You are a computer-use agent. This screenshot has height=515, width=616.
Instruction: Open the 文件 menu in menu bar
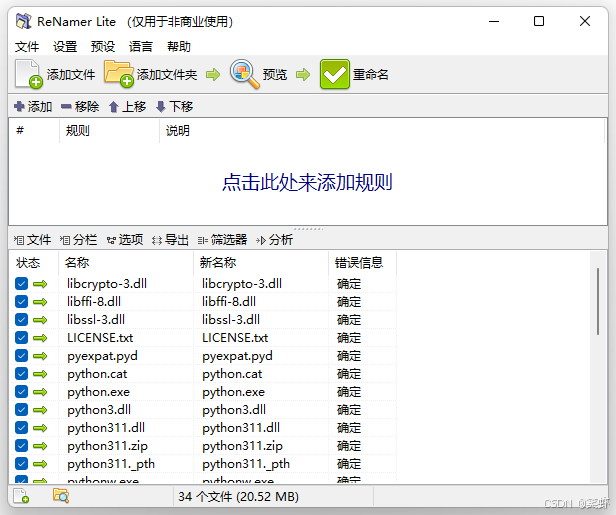27,47
